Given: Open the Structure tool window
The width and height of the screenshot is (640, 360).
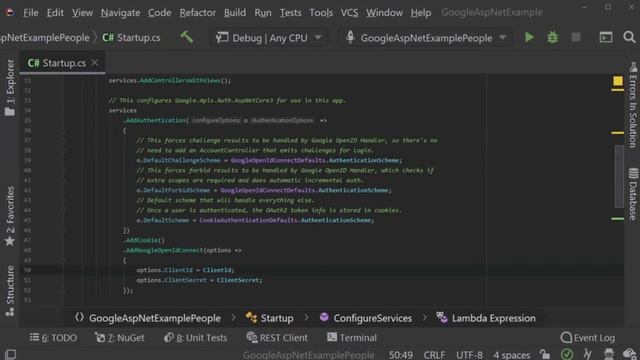Looking at the screenshot, I should (x=10, y=291).
